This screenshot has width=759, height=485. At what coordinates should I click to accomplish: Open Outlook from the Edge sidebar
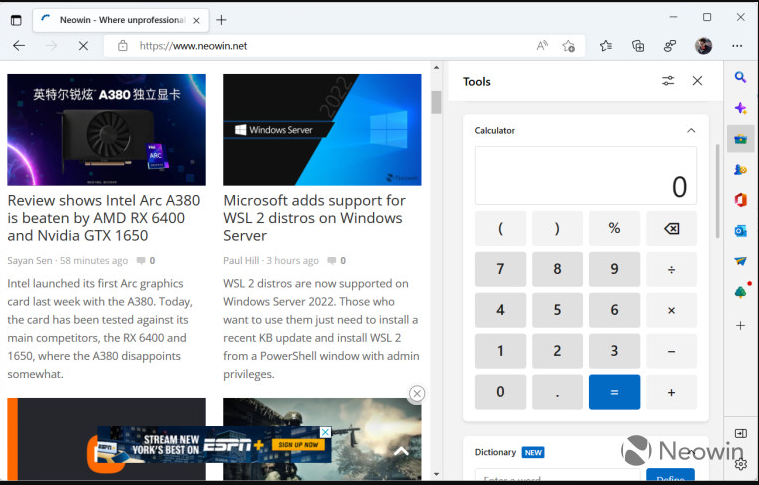pyautogui.click(x=740, y=231)
